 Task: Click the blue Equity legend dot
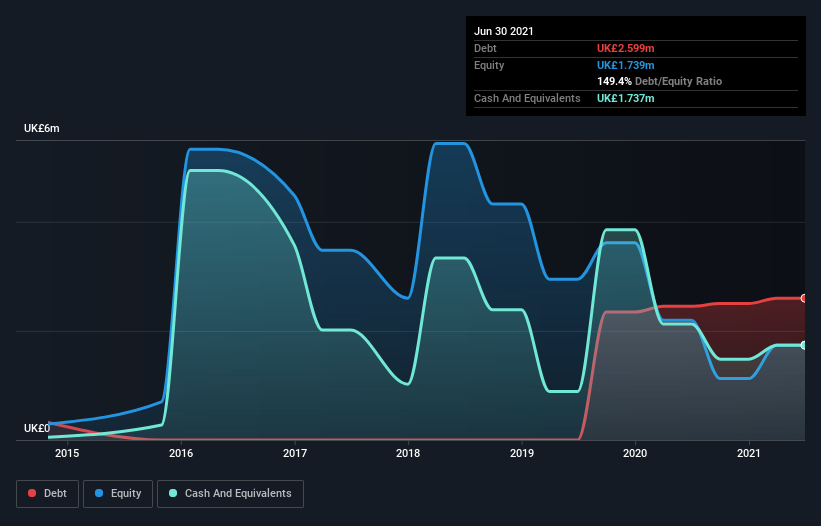point(99,493)
